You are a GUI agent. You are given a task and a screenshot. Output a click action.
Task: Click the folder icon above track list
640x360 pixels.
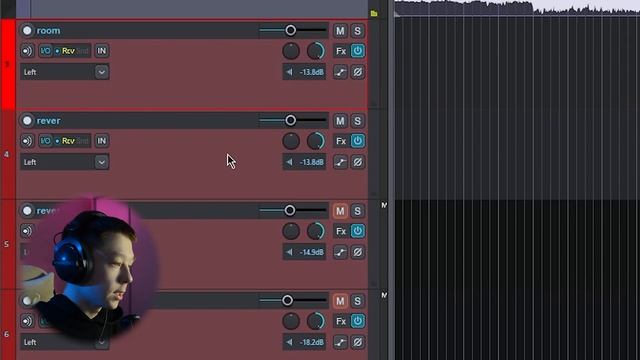click(374, 13)
